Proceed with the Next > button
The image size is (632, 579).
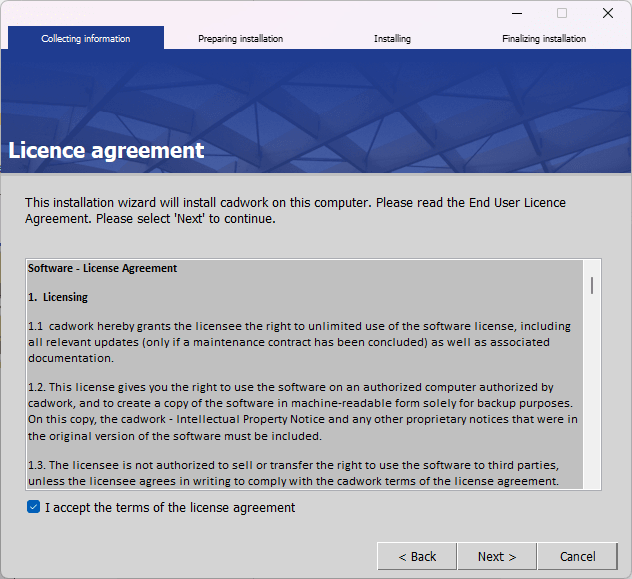497,556
